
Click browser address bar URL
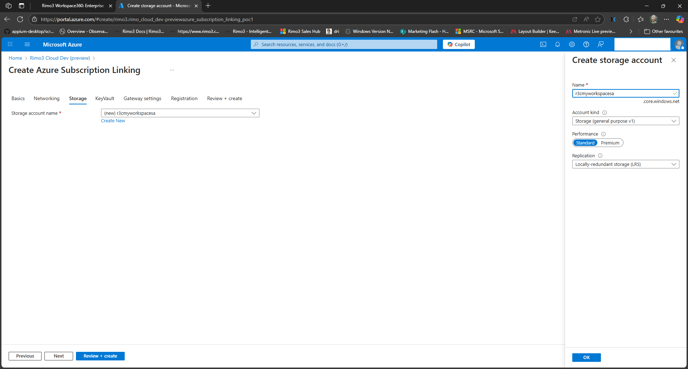coord(147,19)
